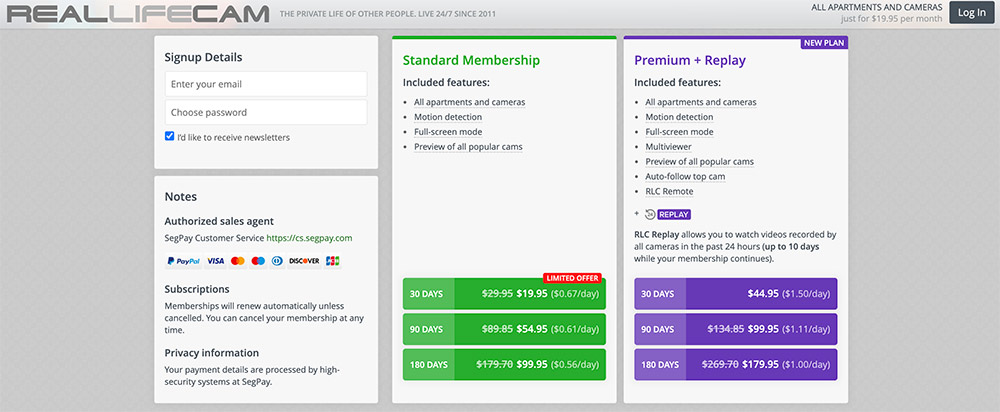Click the Subscriptions heading

(197, 289)
